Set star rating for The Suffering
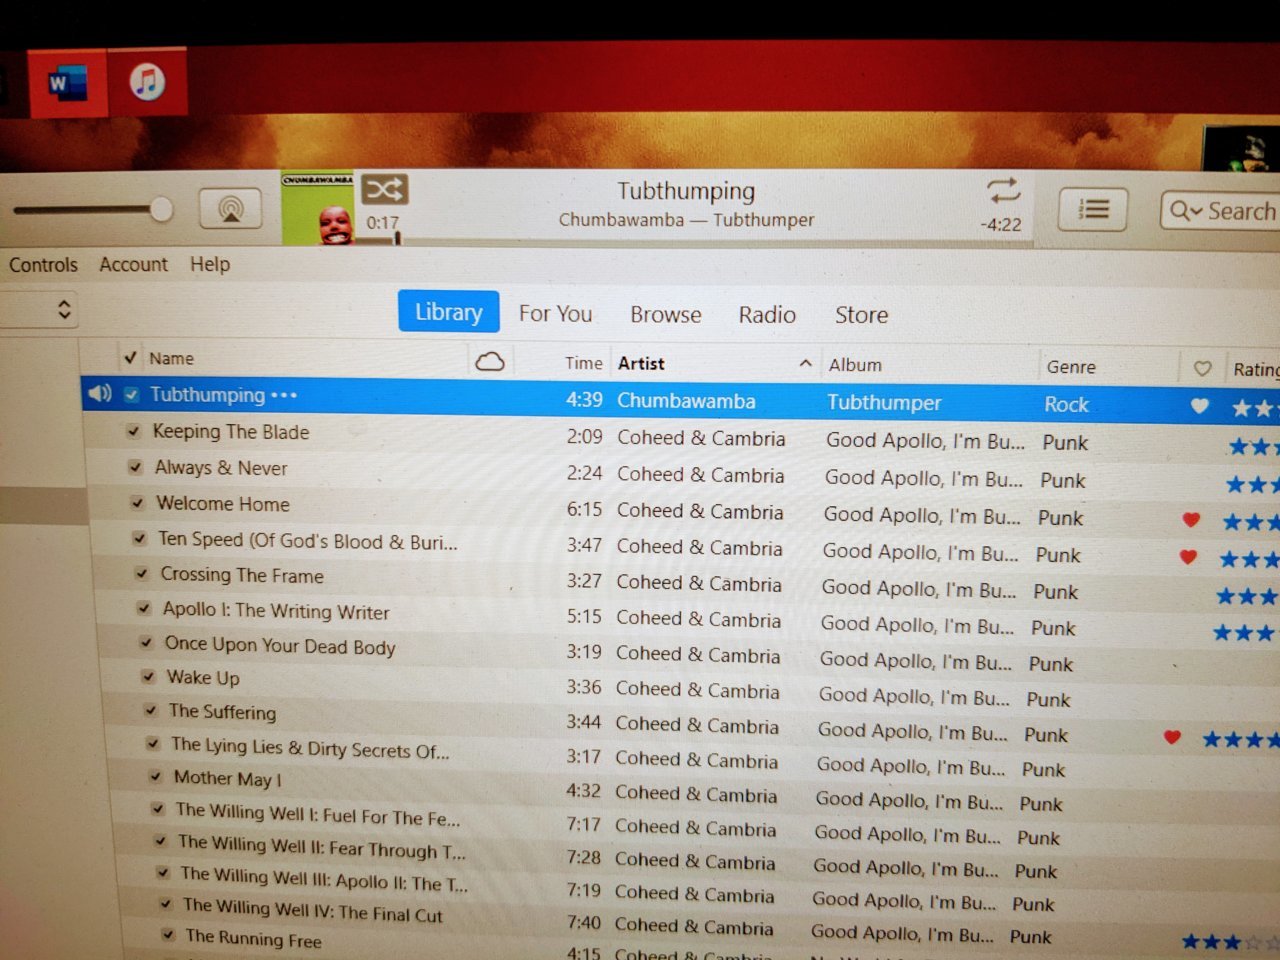The image size is (1280, 960). tap(1240, 740)
